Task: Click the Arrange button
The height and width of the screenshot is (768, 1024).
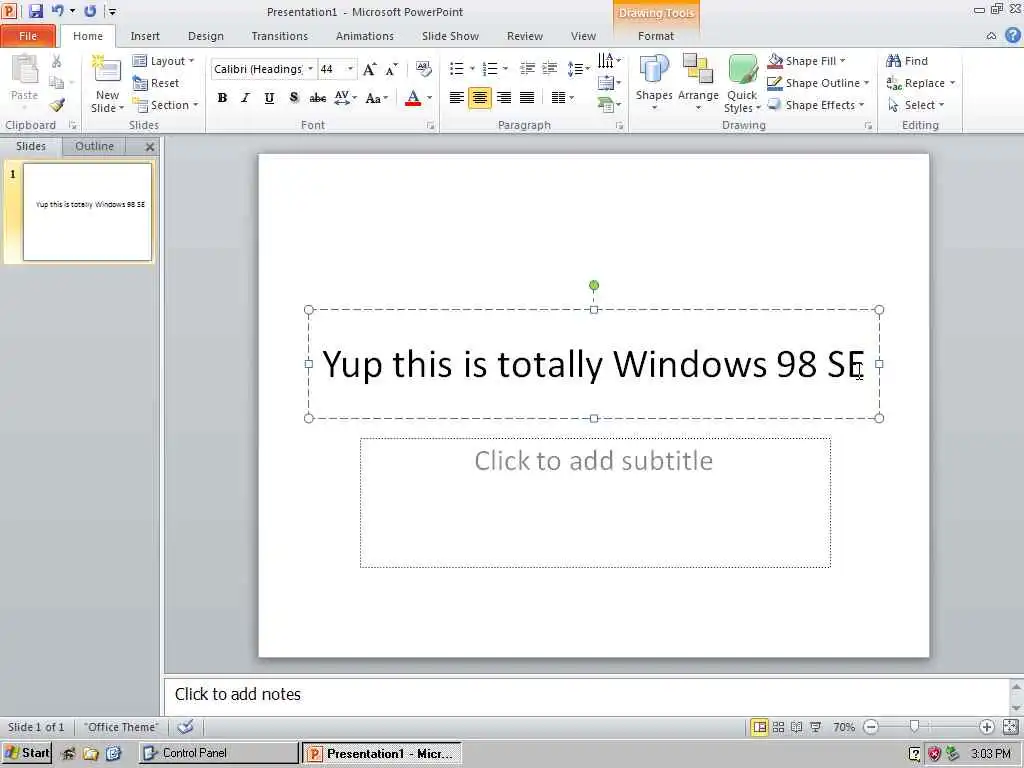Action: 698,83
